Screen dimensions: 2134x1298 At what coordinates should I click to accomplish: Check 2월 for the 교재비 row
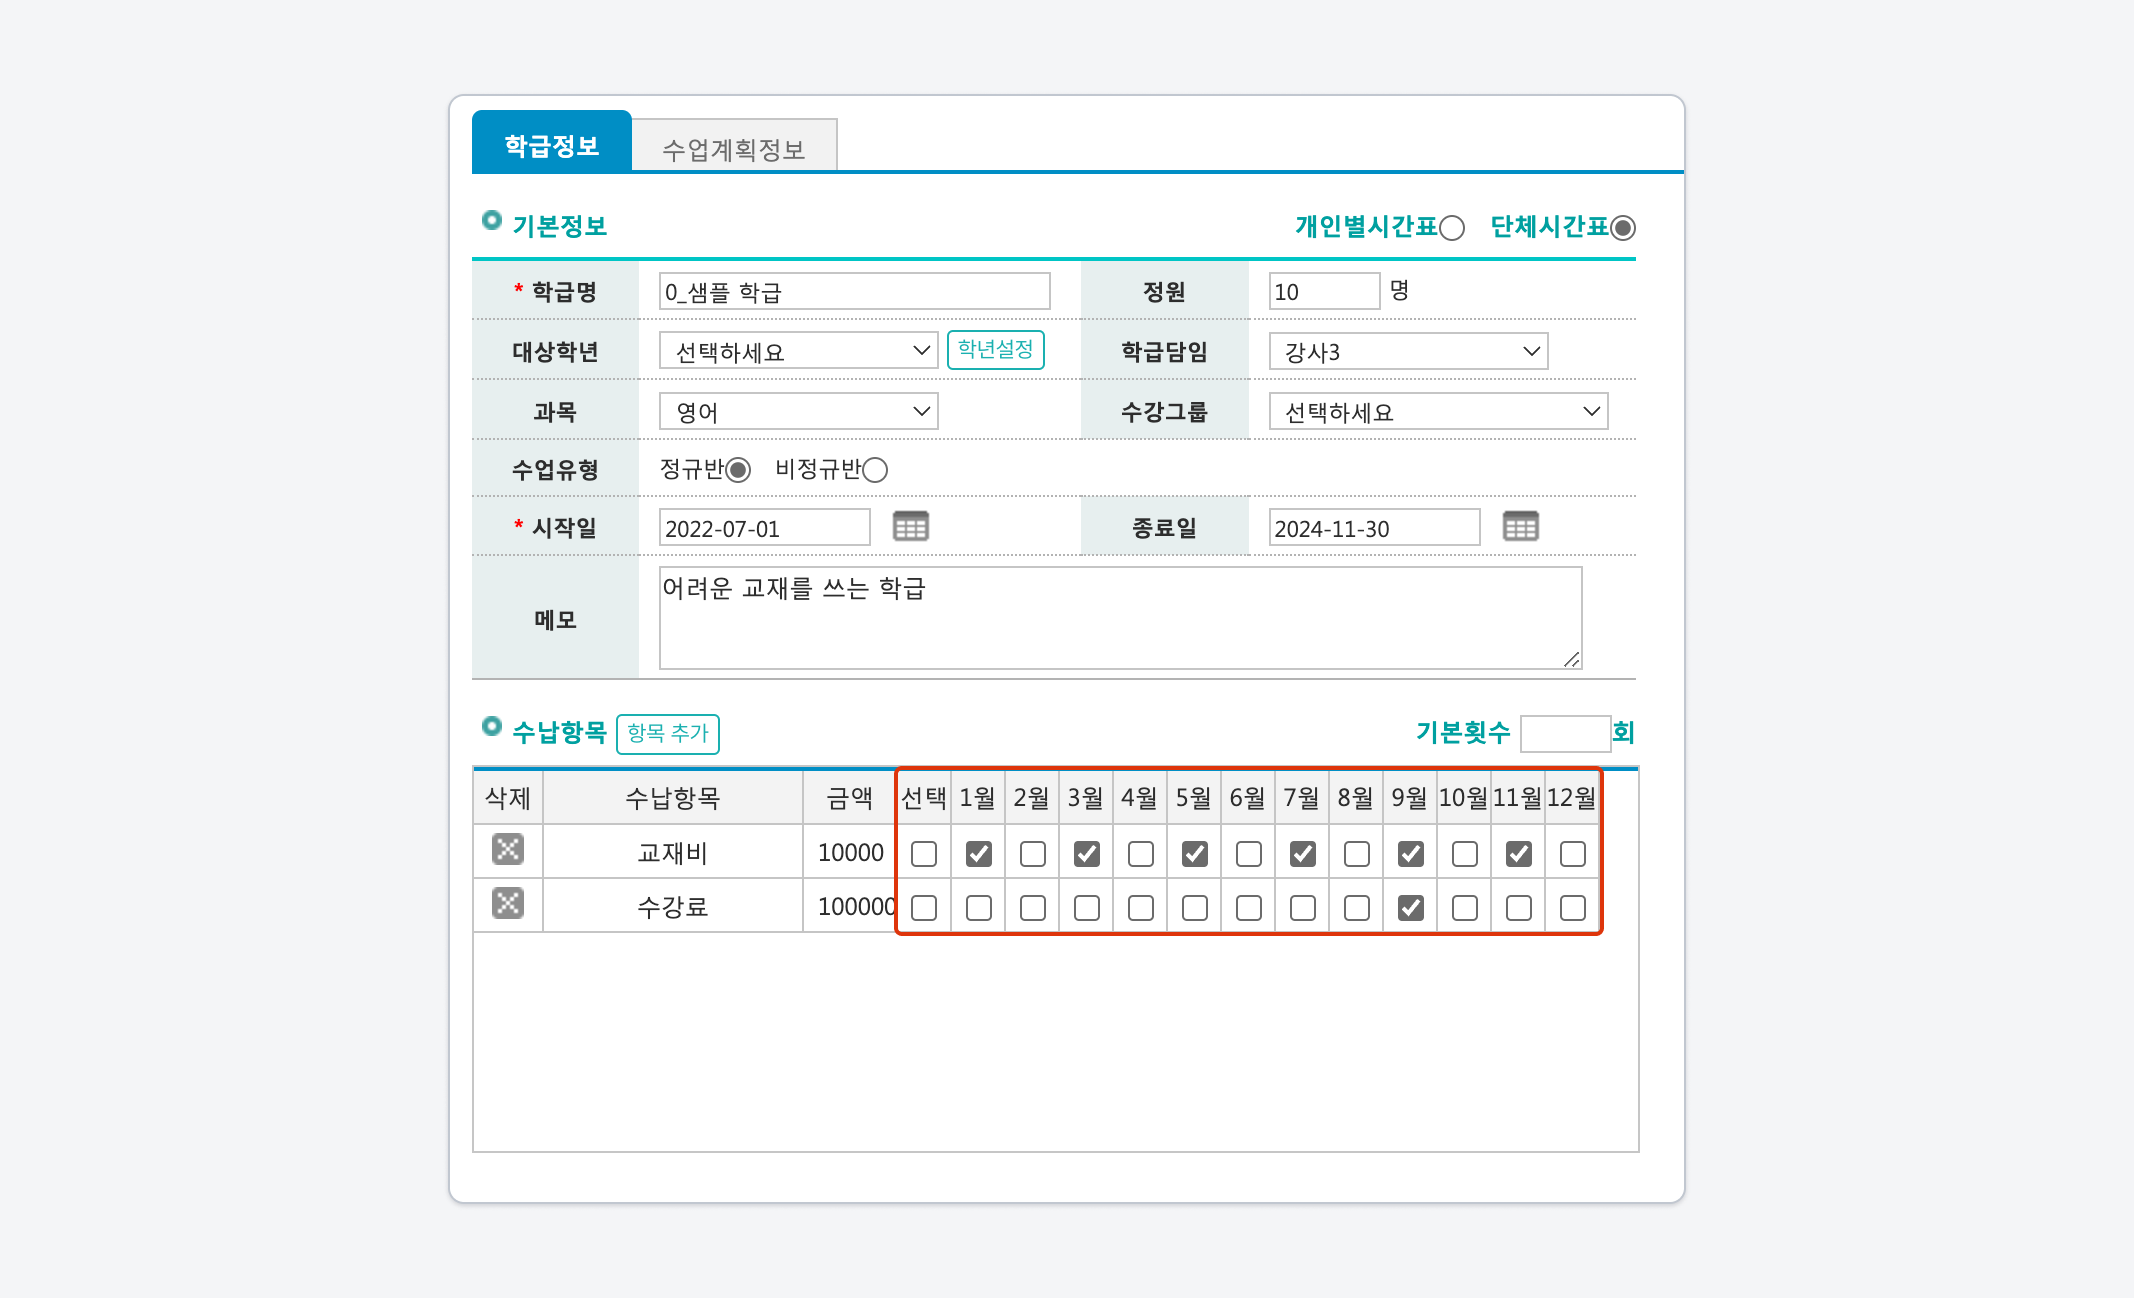click(x=1032, y=854)
